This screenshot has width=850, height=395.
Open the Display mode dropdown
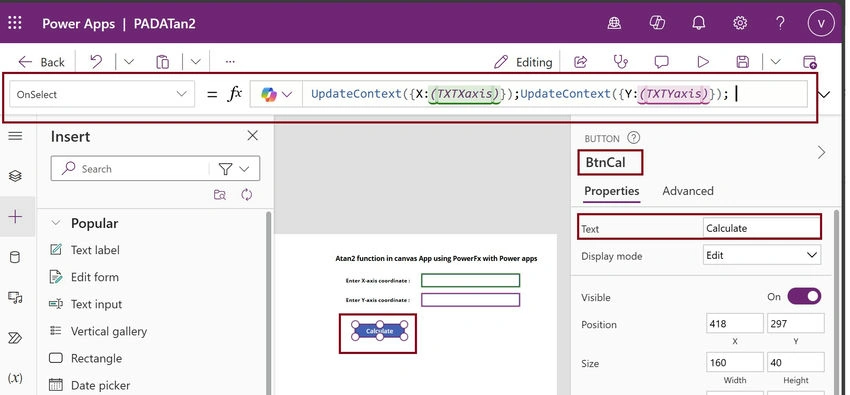(x=762, y=255)
